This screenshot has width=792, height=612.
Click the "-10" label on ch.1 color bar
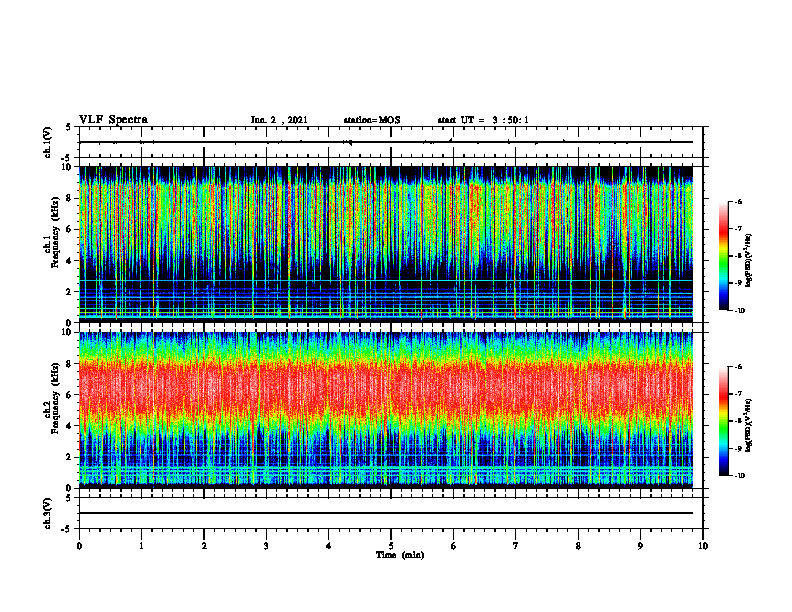pos(740,311)
